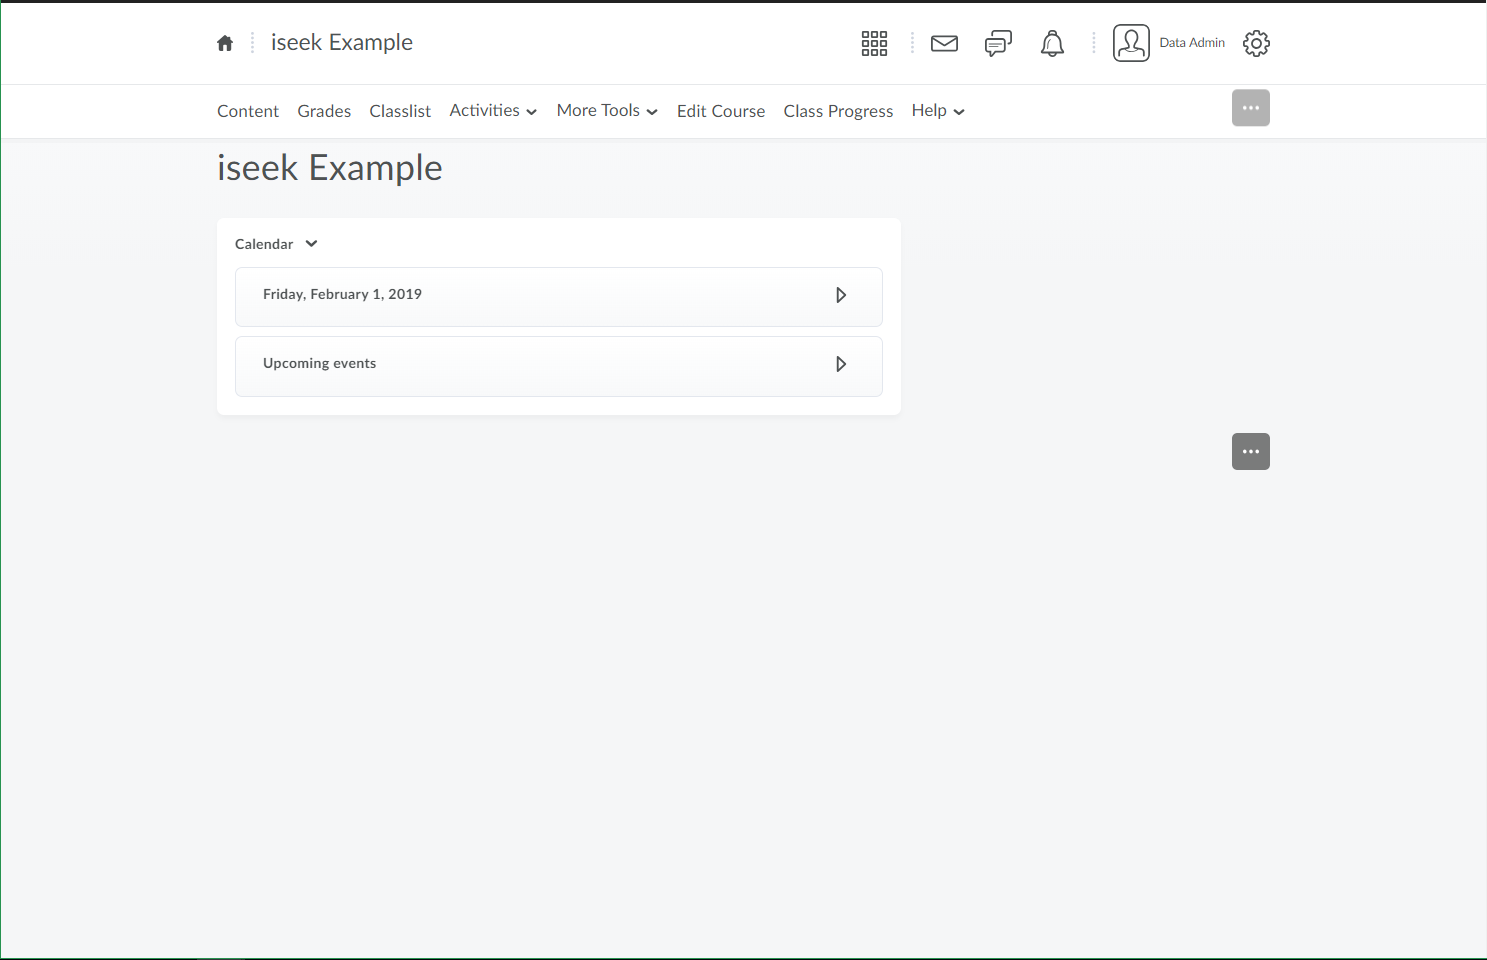Image resolution: width=1487 pixels, height=960 pixels.
Task: Expand the Activities dropdown menu
Action: pos(493,111)
